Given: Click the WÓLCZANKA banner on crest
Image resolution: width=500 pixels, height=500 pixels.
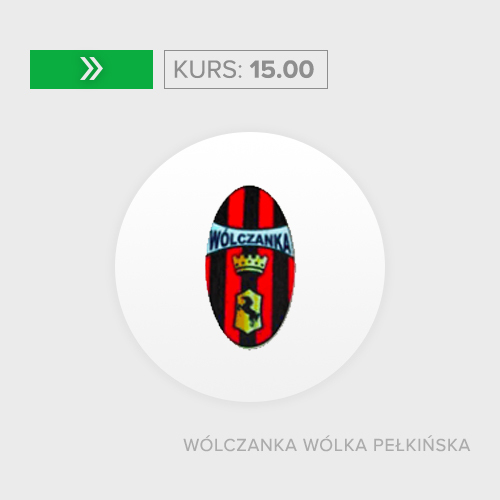Looking at the screenshot, I should click(x=250, y=239).
